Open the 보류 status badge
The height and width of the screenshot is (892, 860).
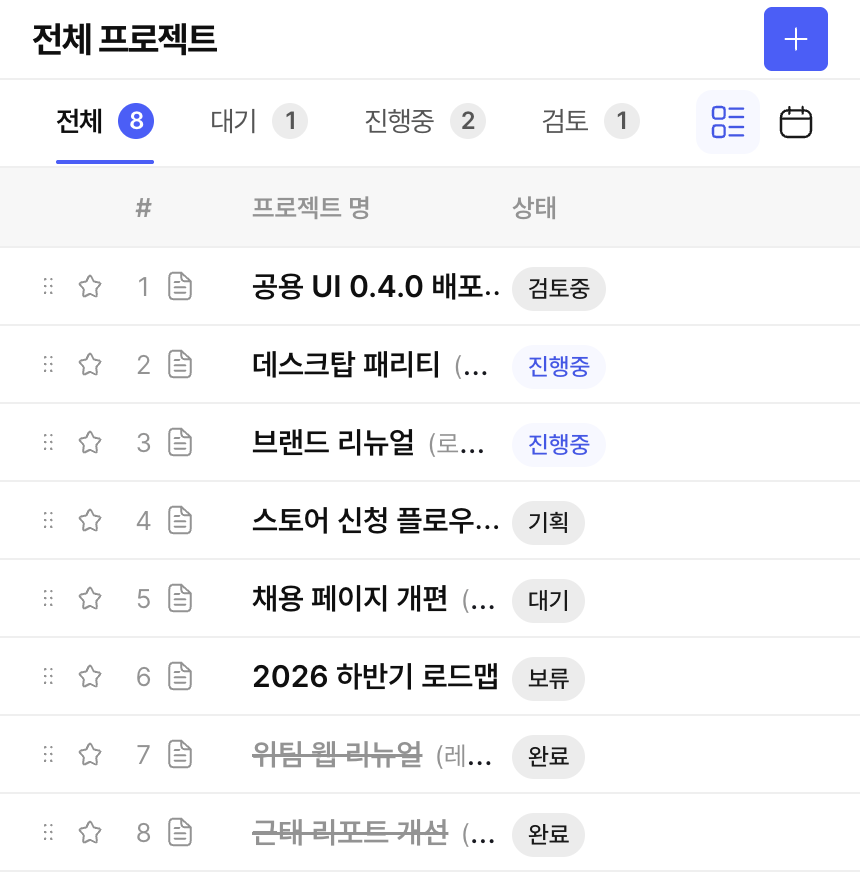click(548, 679)
